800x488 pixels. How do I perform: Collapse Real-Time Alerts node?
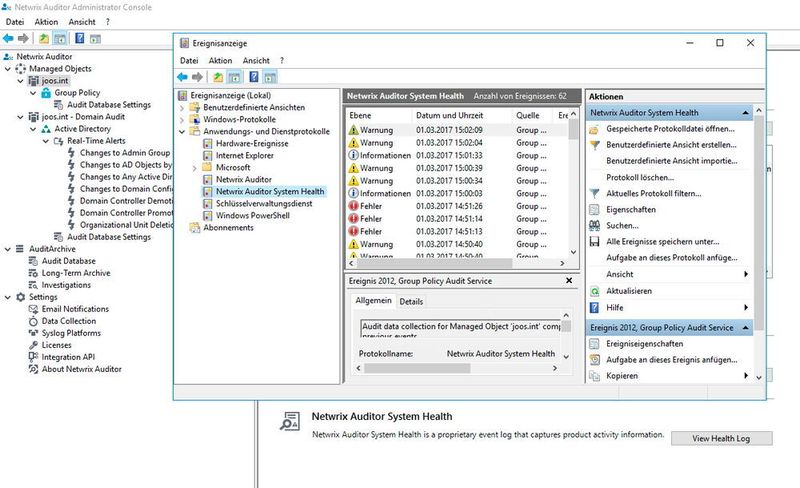tap(45, 141)
